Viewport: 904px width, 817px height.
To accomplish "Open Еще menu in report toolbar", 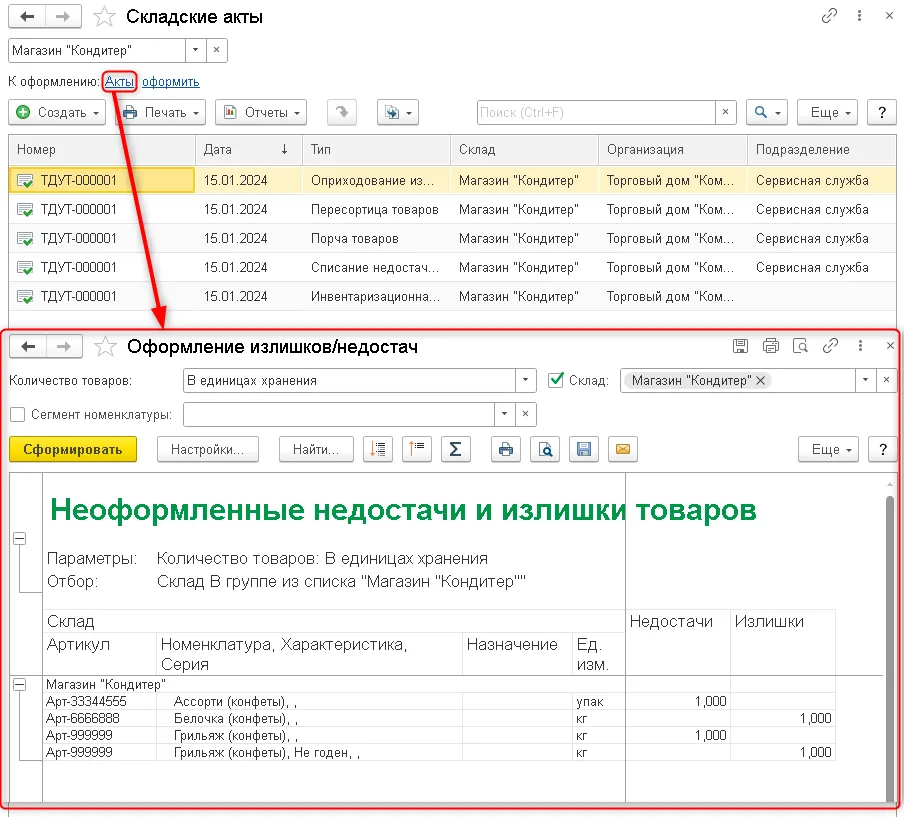I will pyautogui.click(x=828, y=449).
